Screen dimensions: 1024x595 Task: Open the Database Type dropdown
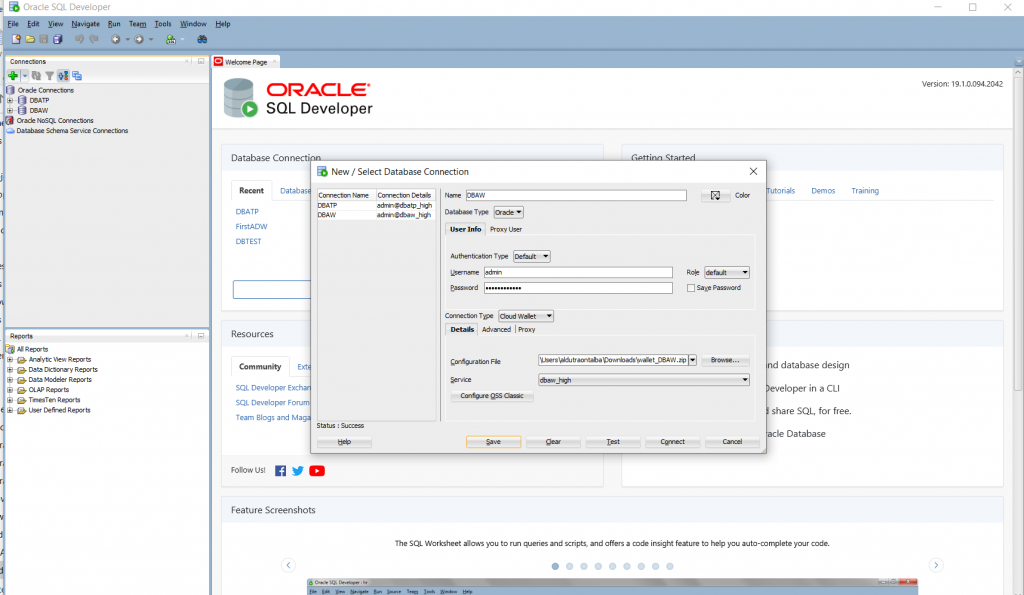click(x=509, y=212)
